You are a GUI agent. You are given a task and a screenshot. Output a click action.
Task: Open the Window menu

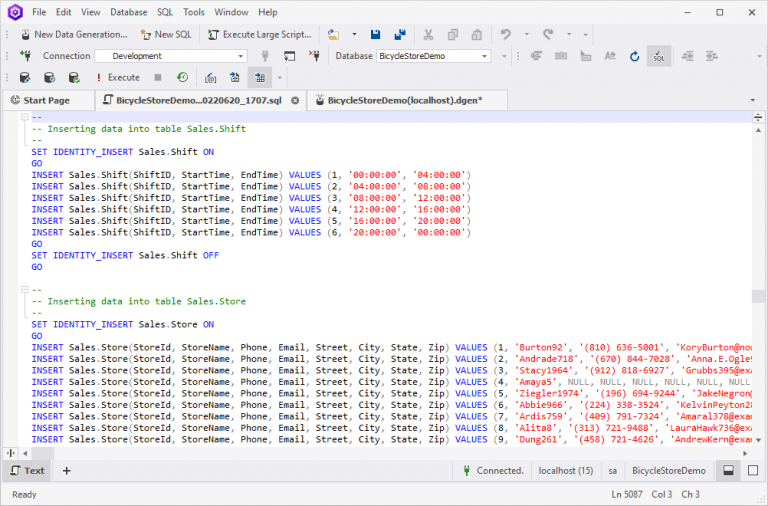pyautogui.click(x=231, y=12)
